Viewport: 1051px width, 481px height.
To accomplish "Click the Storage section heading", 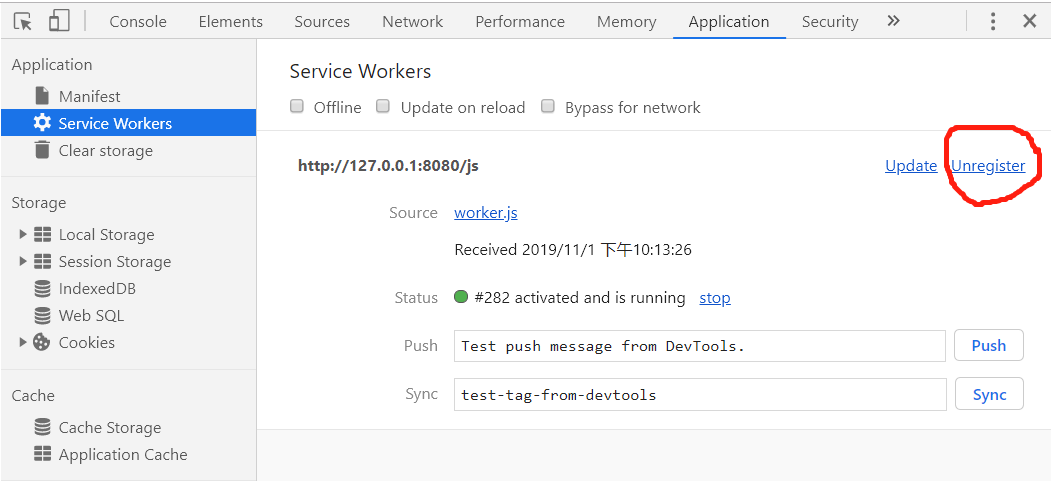I will click(39, 202).
